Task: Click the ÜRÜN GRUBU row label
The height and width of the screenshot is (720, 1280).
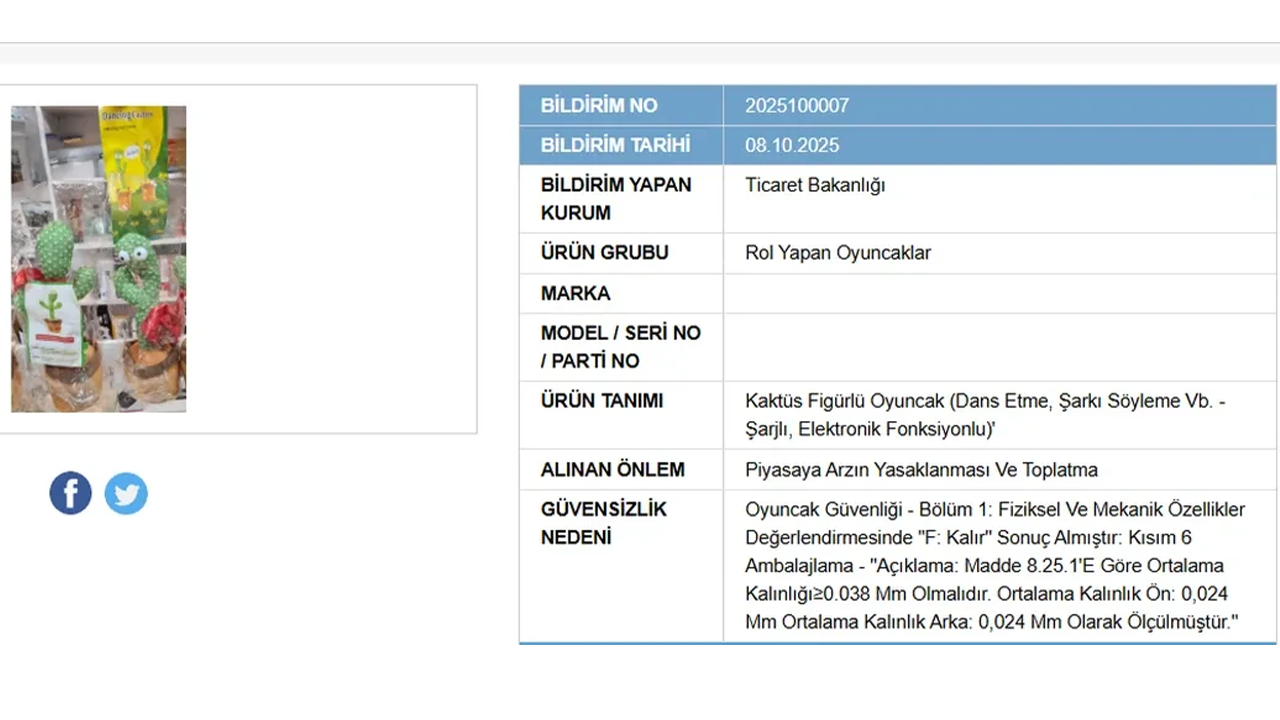Action: click(604, 253)
